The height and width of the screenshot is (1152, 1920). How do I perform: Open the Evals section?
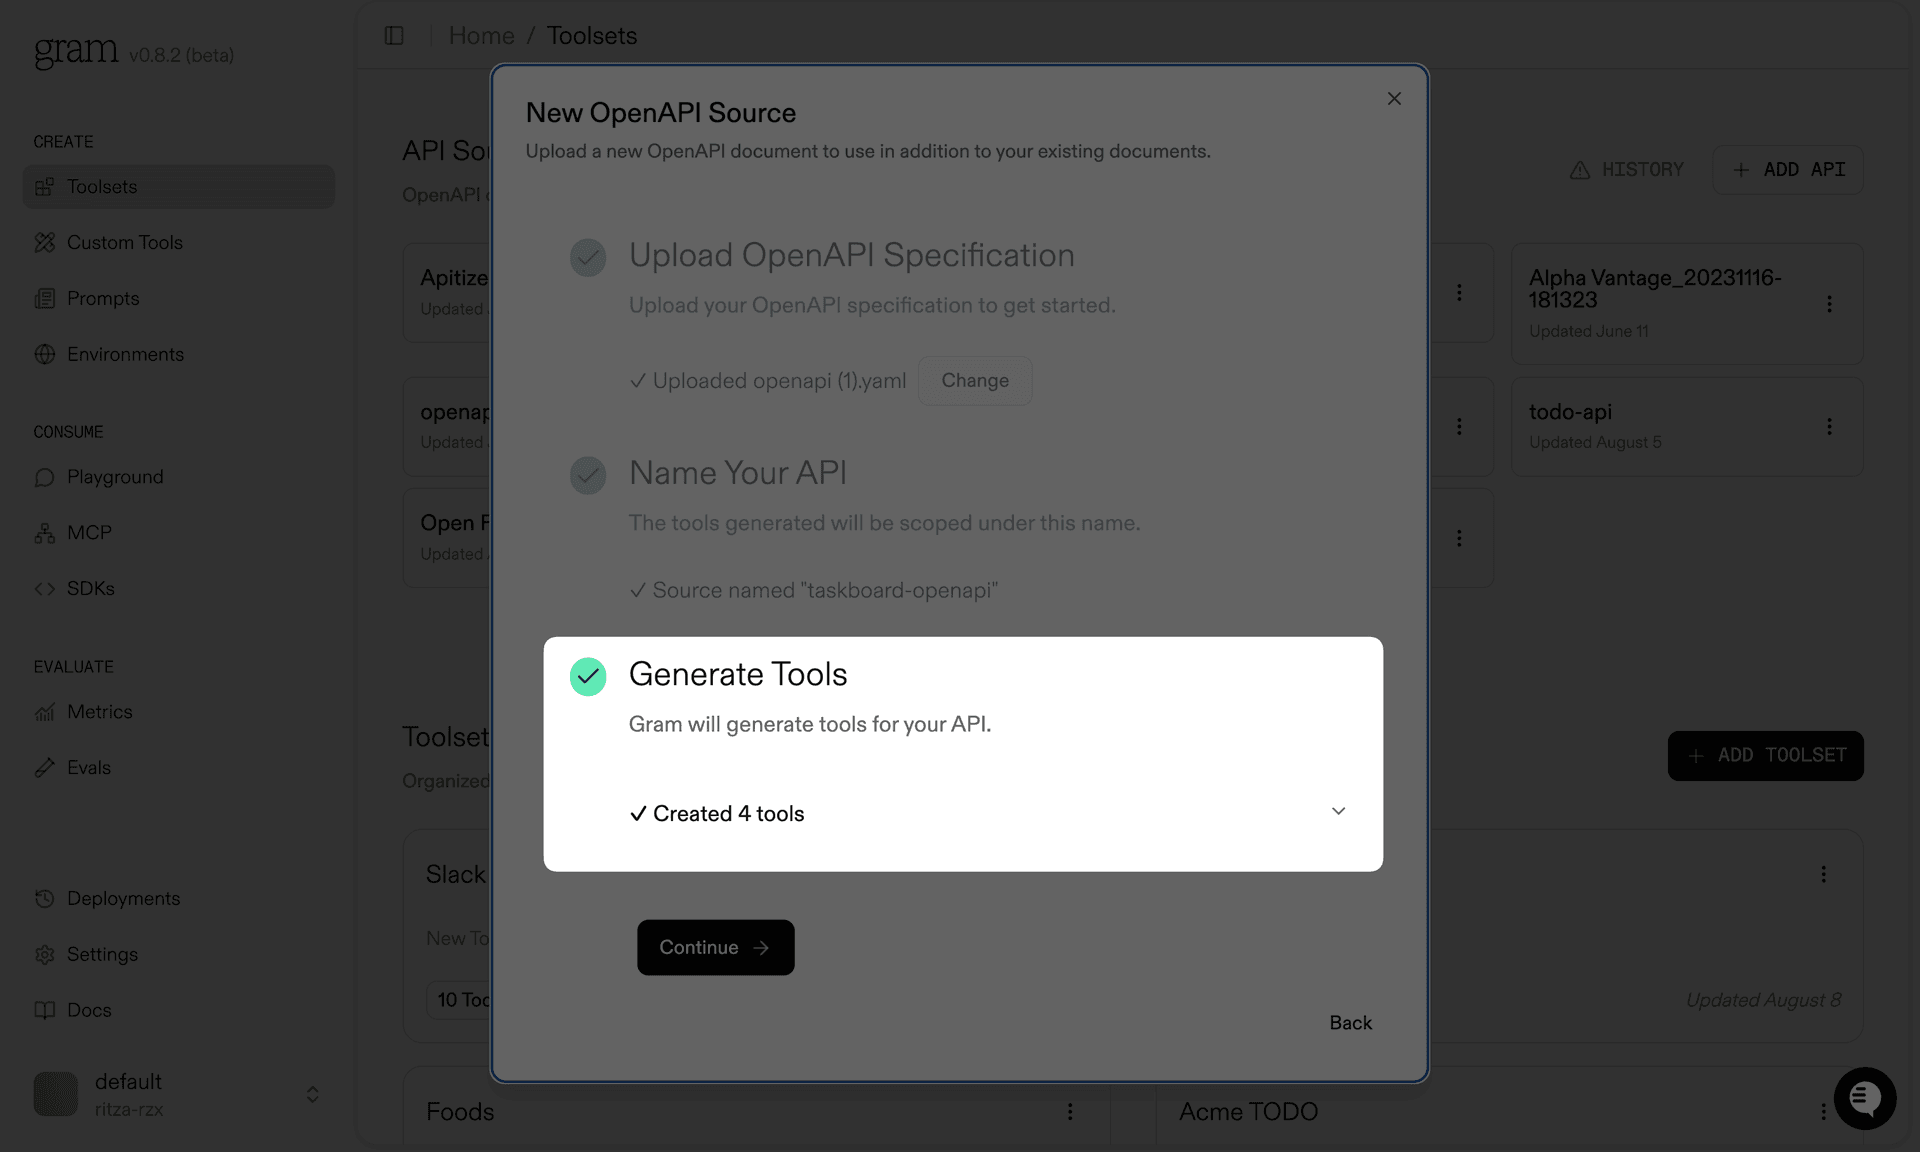point(88,767)
